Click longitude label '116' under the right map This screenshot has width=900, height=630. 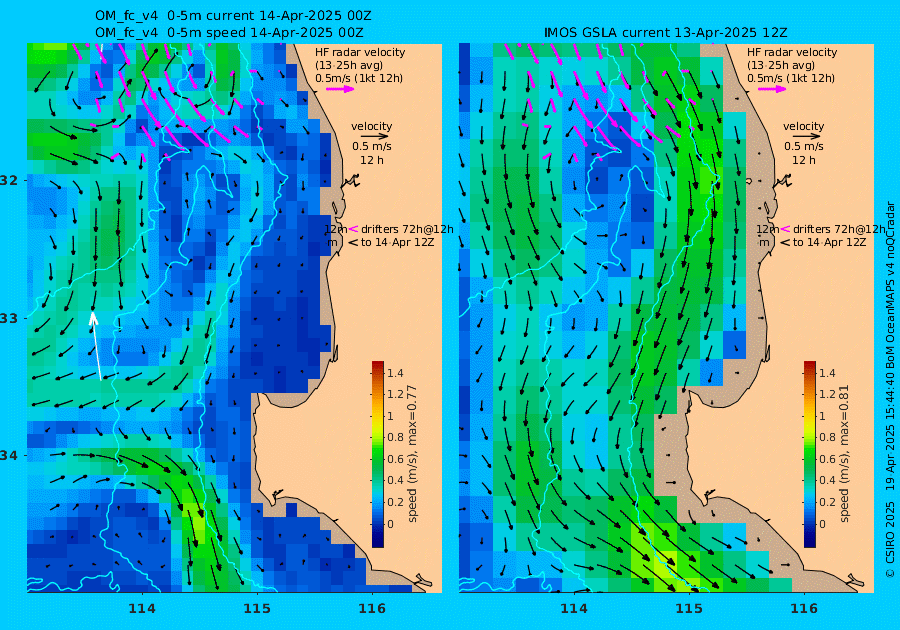pyautogui.click(x=804, y=609)
